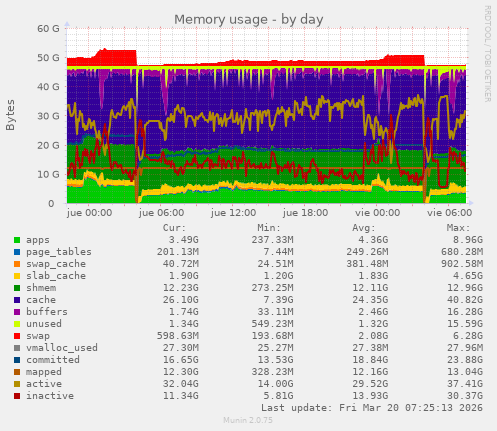Screen dimensions: 497x431
Task: Select the 'vmalloc_used' legend label
Action: (x=62, y=348)
